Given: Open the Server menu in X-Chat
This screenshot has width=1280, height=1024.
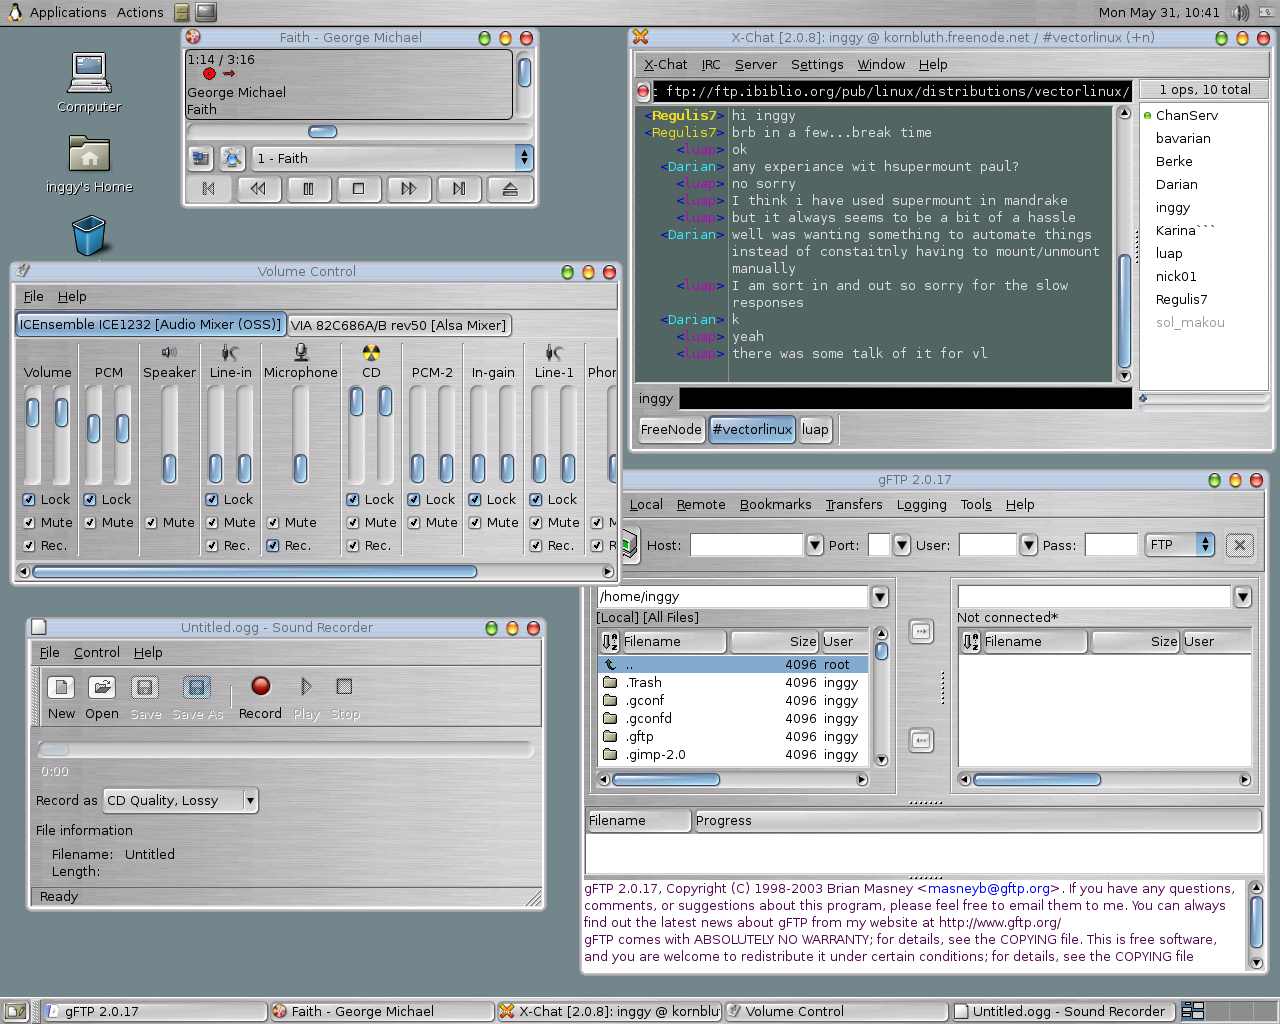Looking at the screenshot, I should click(x=755, y=64).
